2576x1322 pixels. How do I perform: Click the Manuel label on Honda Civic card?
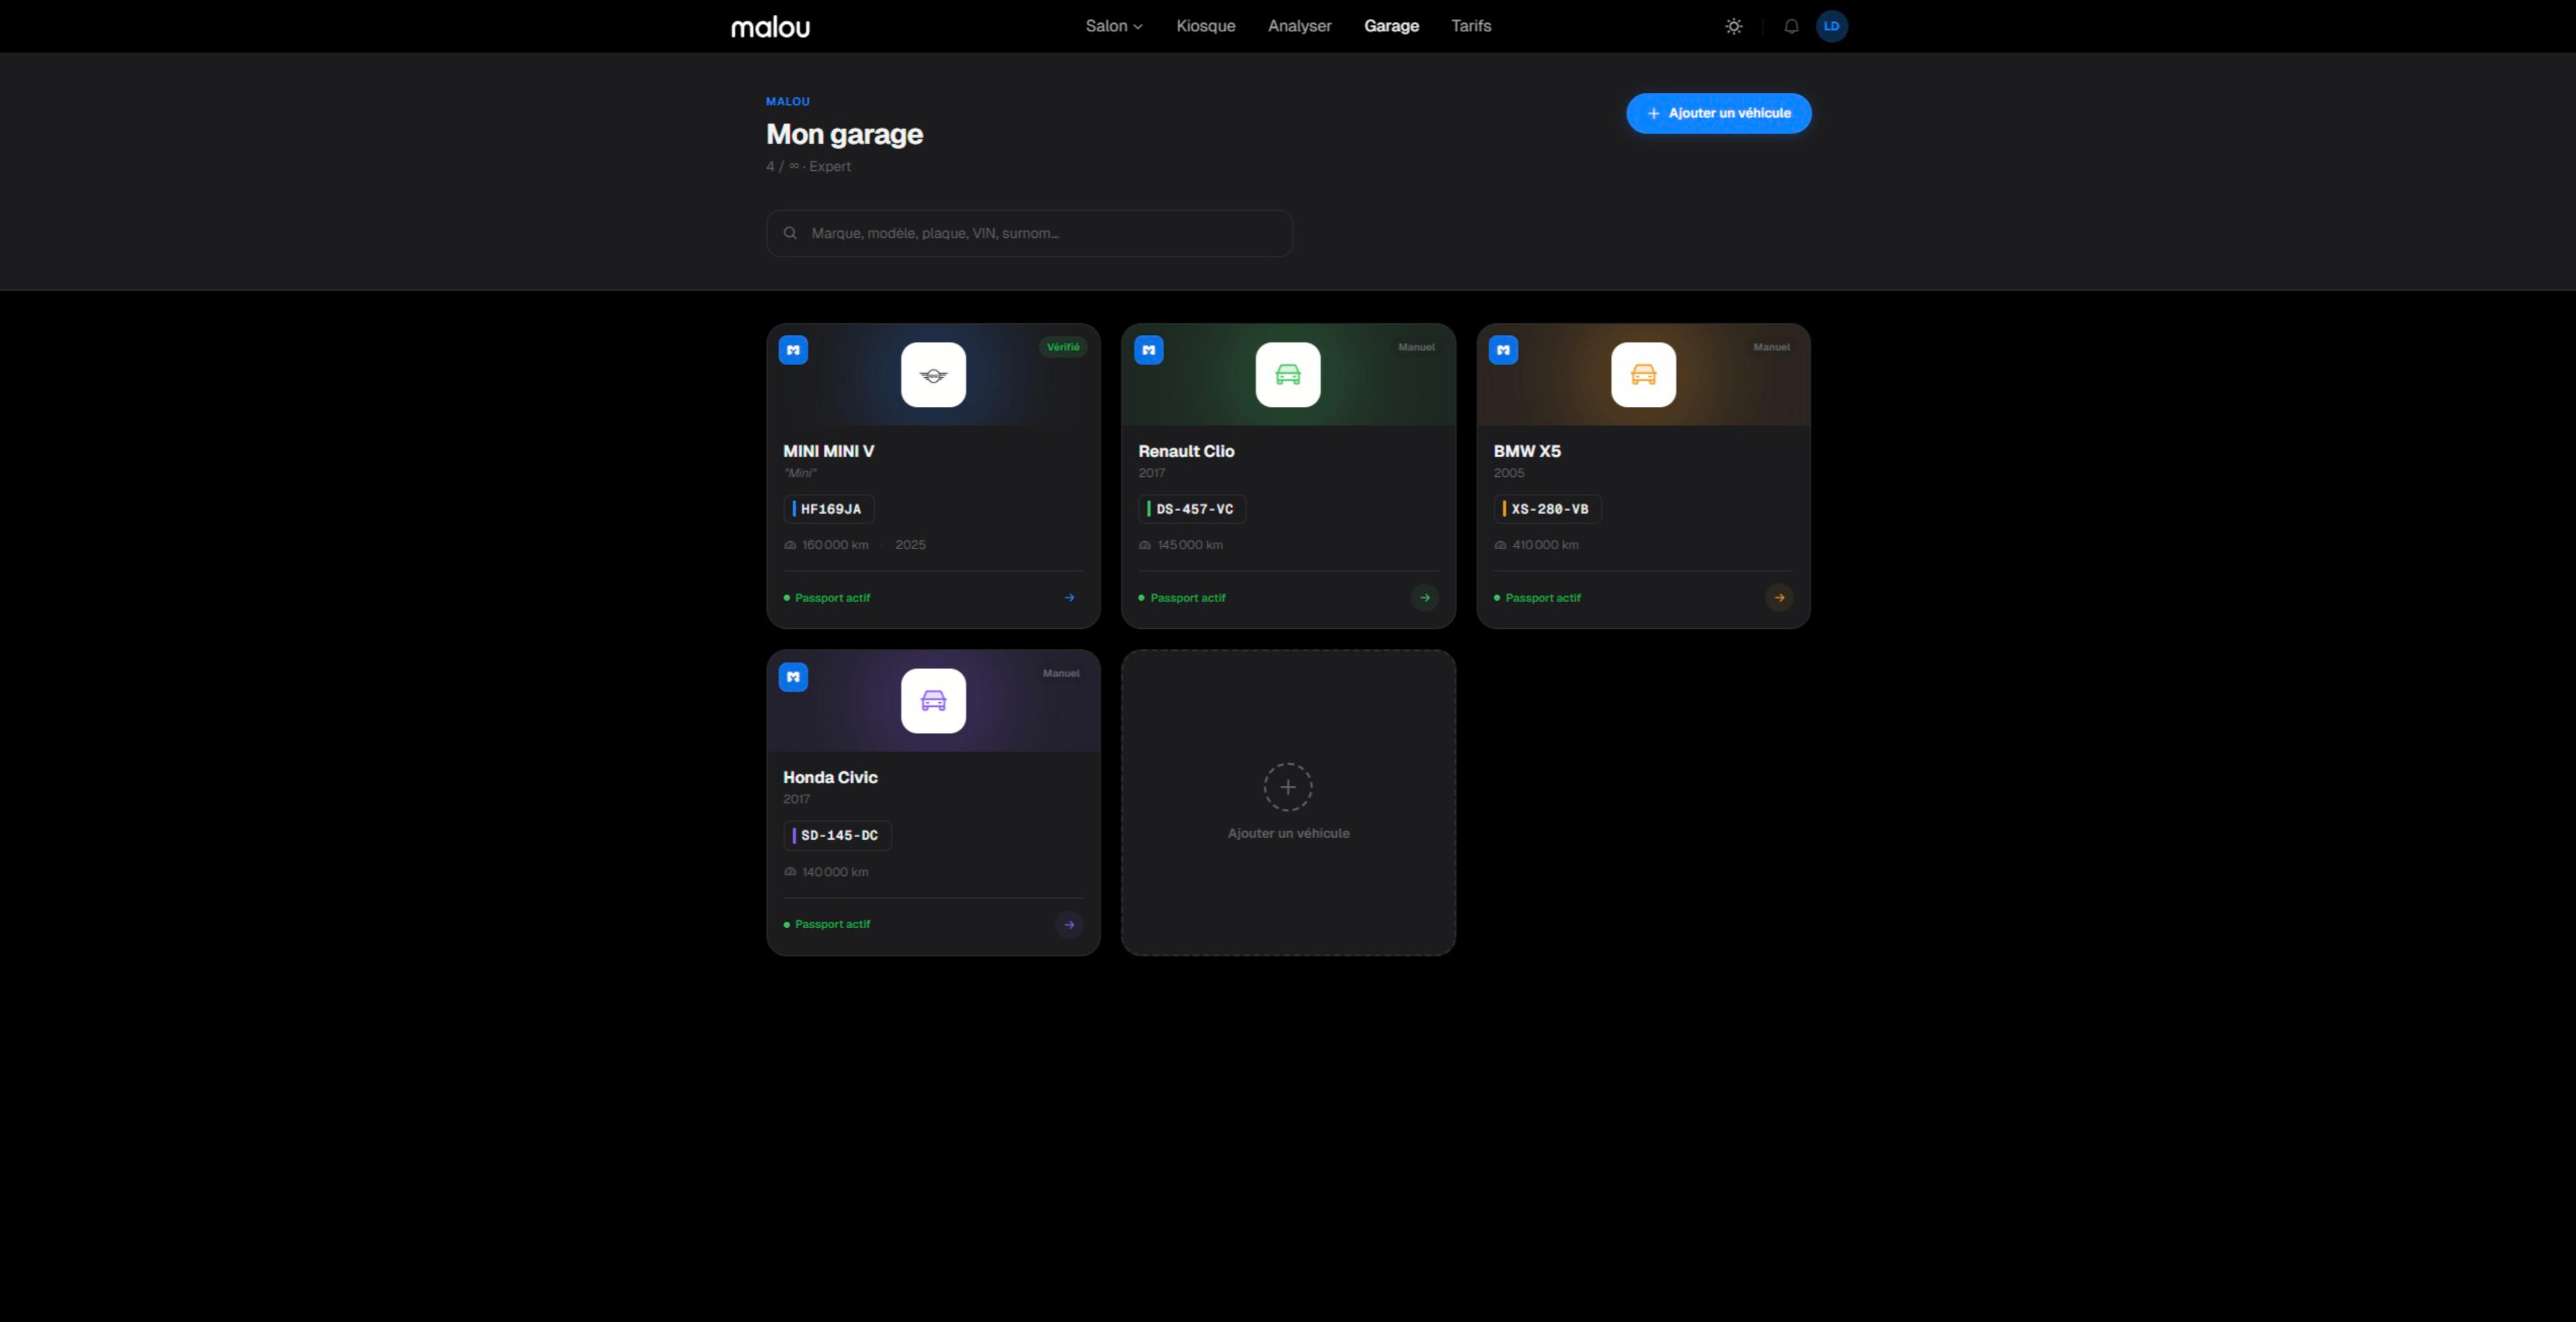(1061, 673)
